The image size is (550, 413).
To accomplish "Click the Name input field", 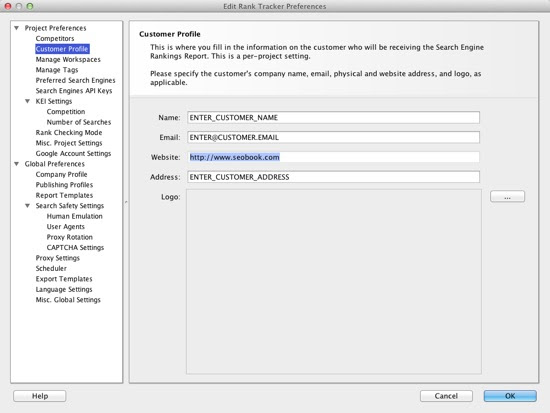I will [x=333, y=118].
